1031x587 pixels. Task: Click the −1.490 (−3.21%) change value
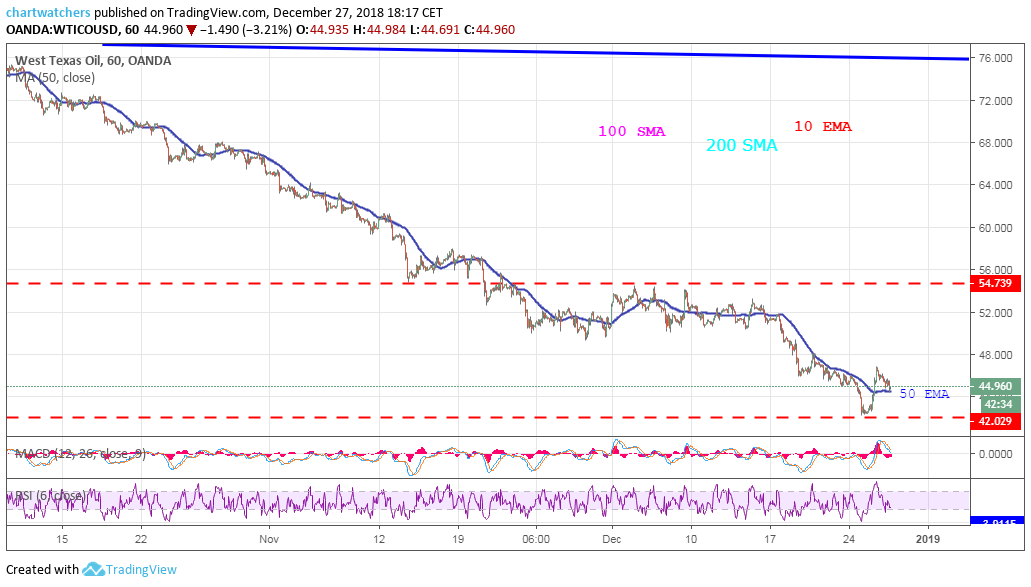[x=246, y=30]
